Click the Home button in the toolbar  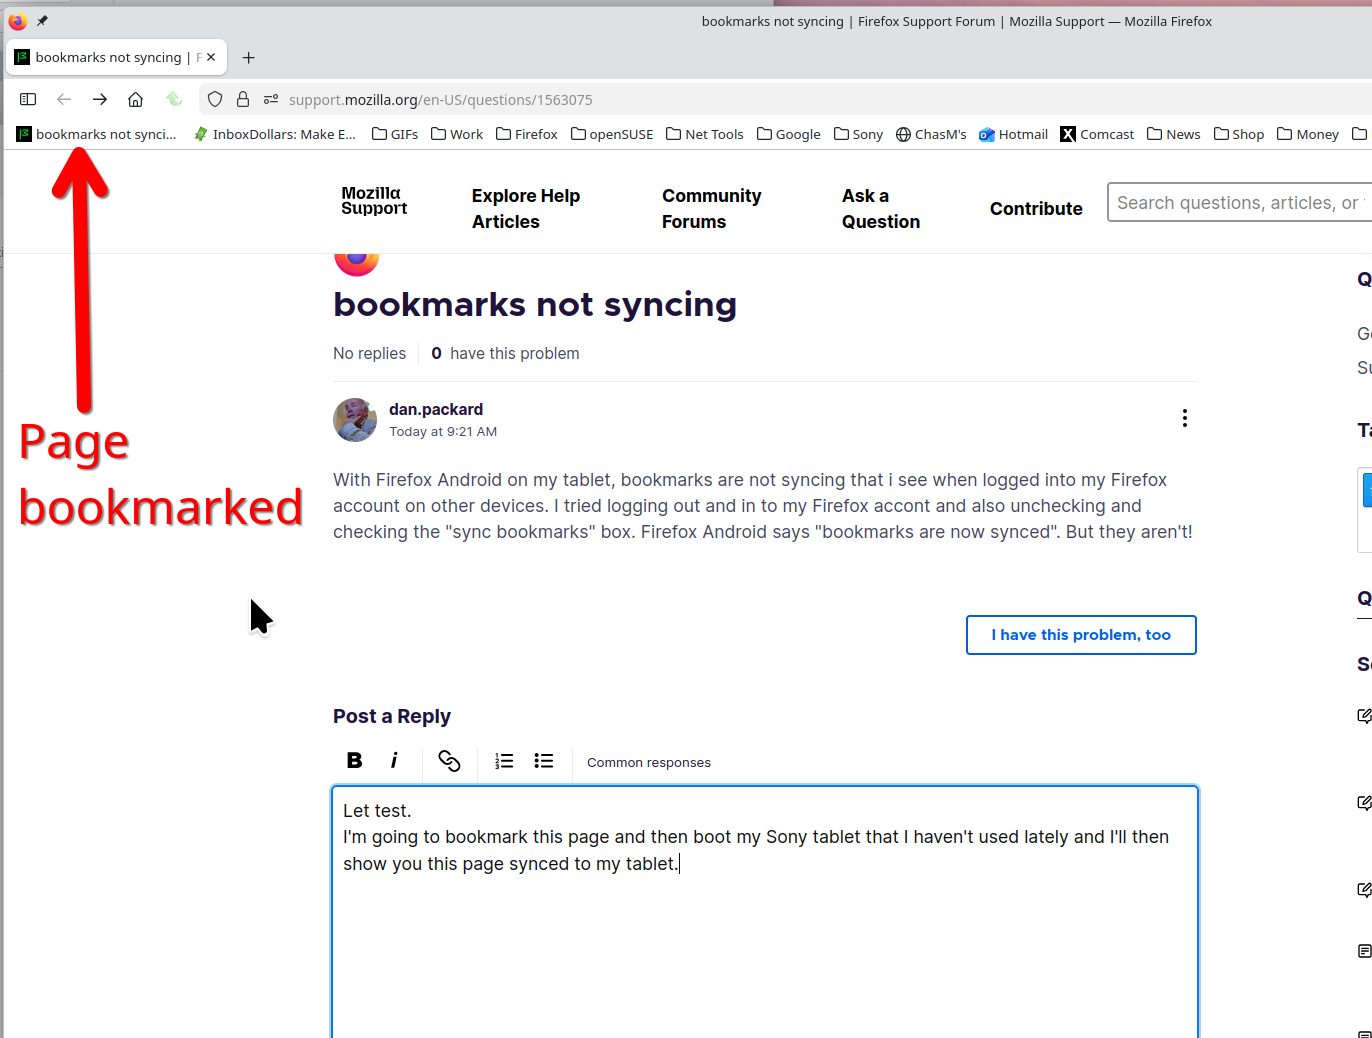click(136, 99)
